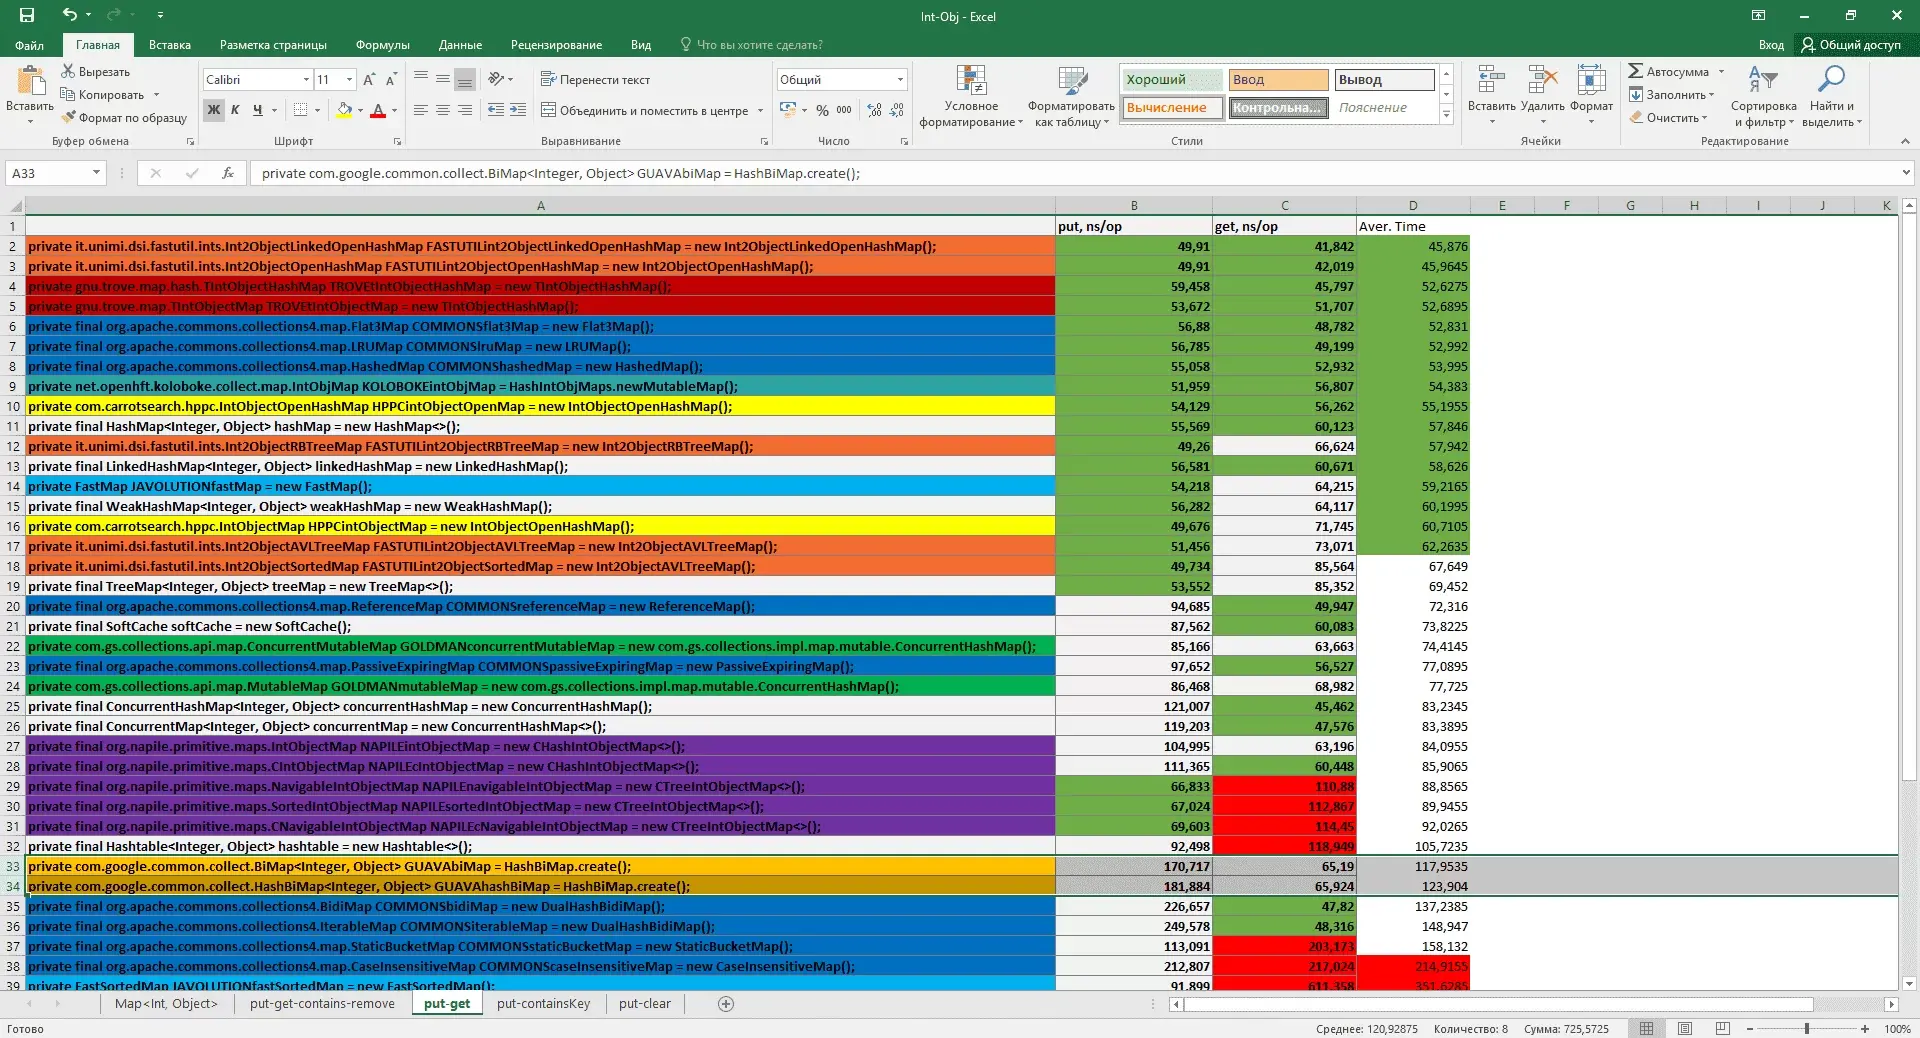Open Sort and Filter (Сортировка и фильтр)
1920x1038 pixels.
pos(1764,96)
